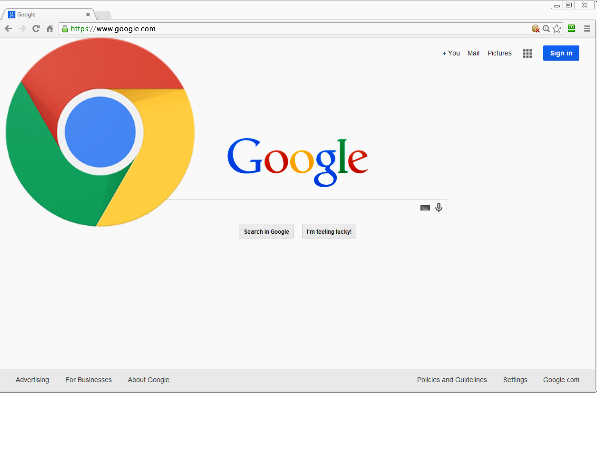The width and height of the screenshot is (600, 450).
Task: Click the Forward navigation arrow
Action: coord(22,29)
